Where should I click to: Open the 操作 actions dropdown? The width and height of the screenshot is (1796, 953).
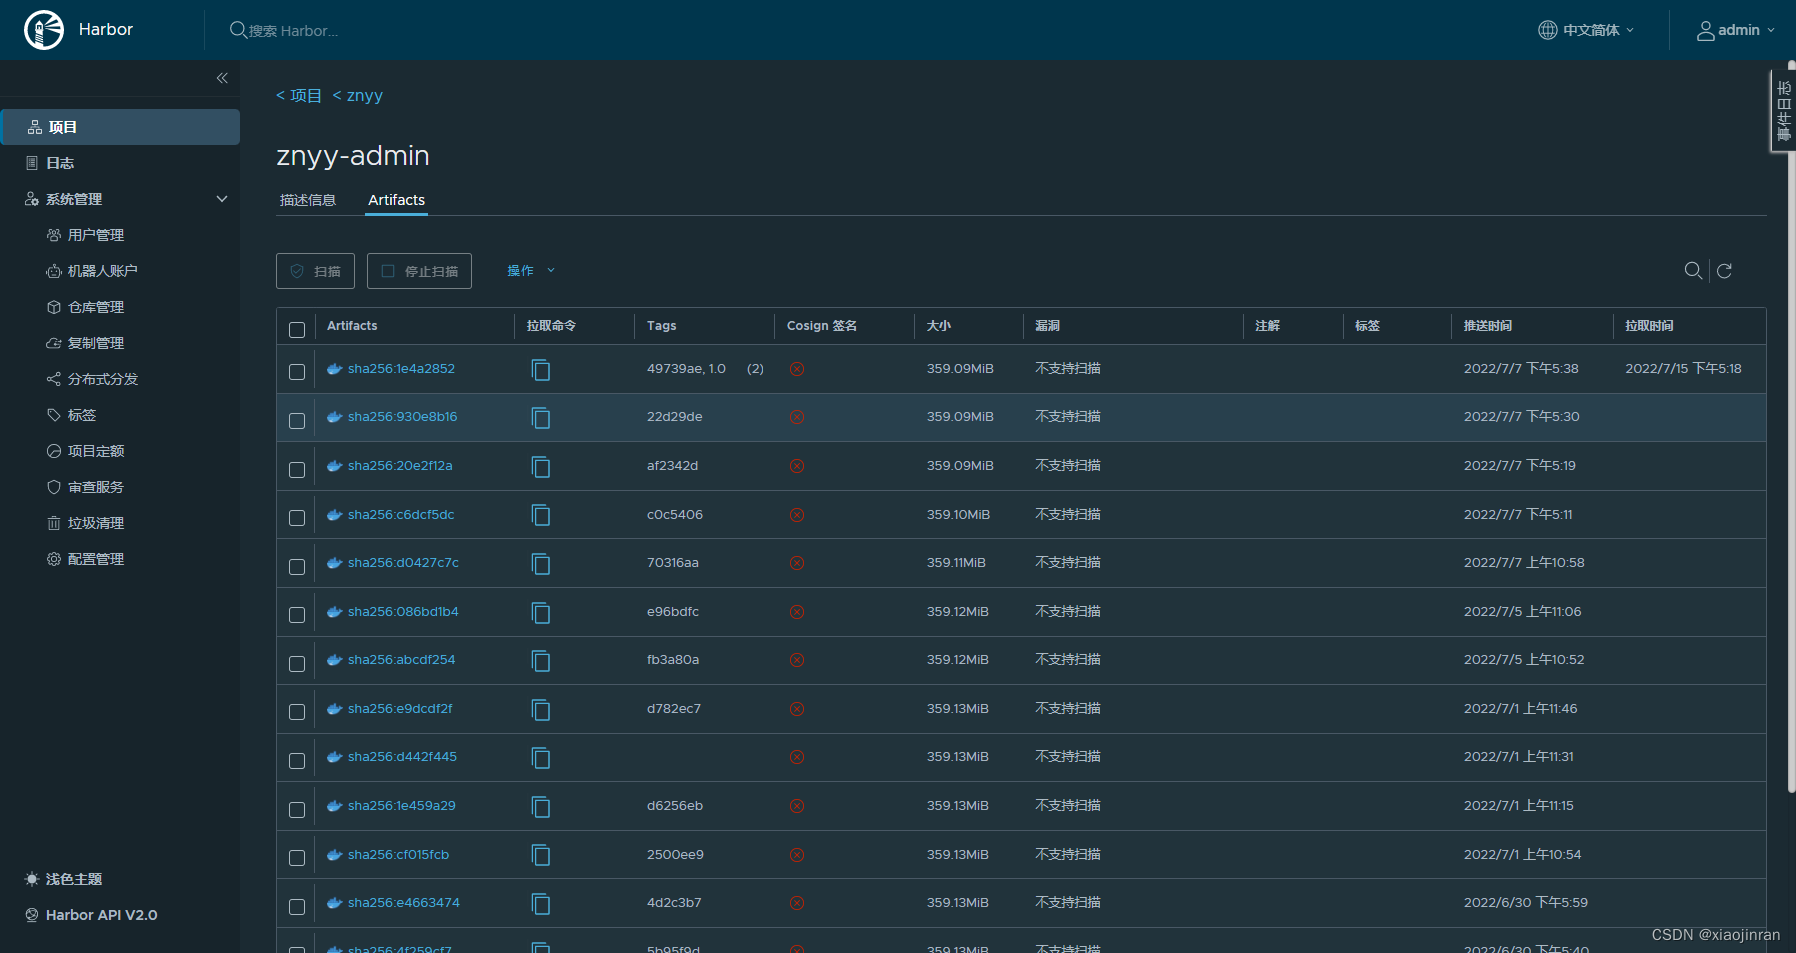[530, 271]
